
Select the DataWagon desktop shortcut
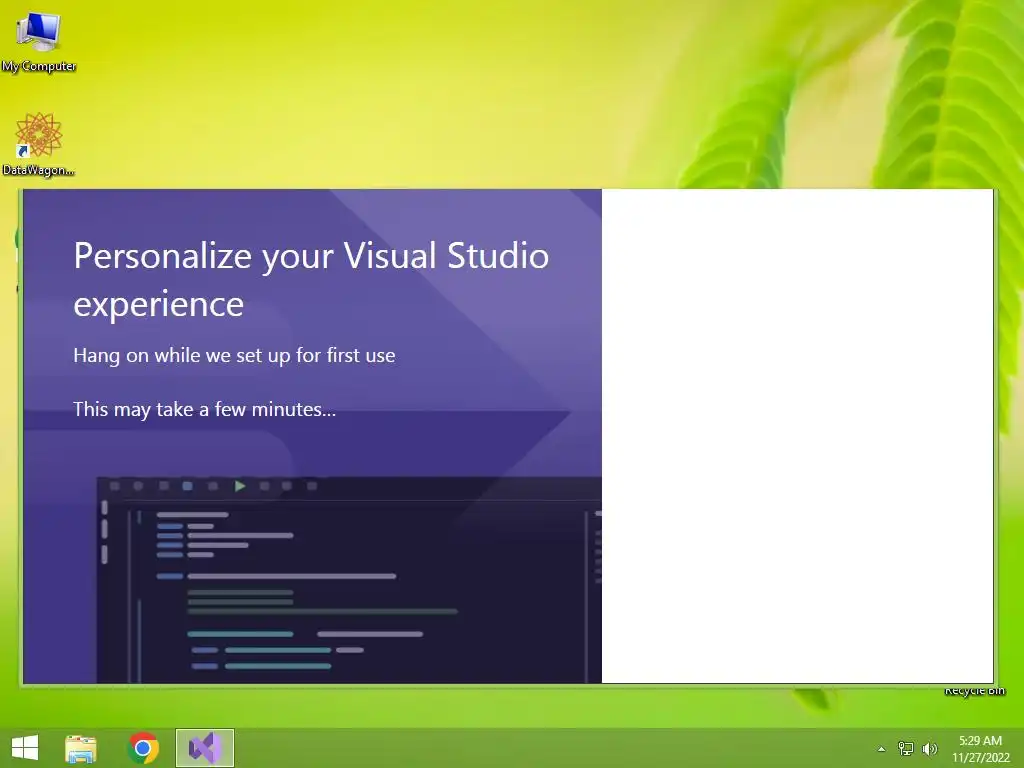tap(39, 144)
